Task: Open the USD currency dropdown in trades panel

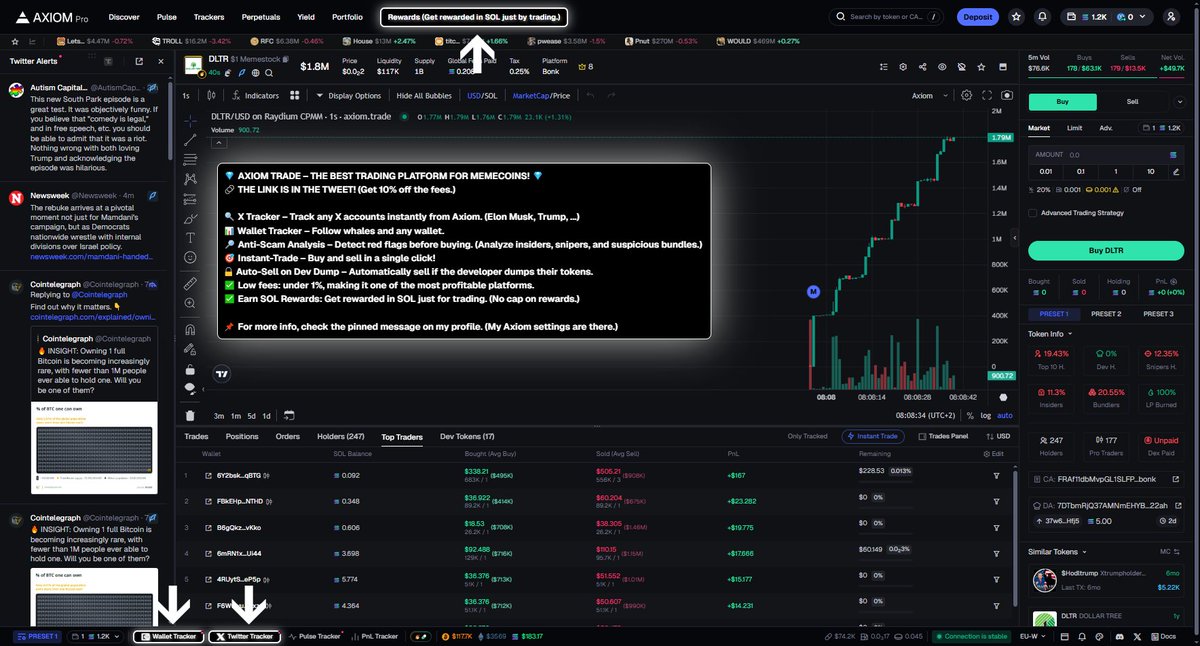Action: coord(1000,437)
